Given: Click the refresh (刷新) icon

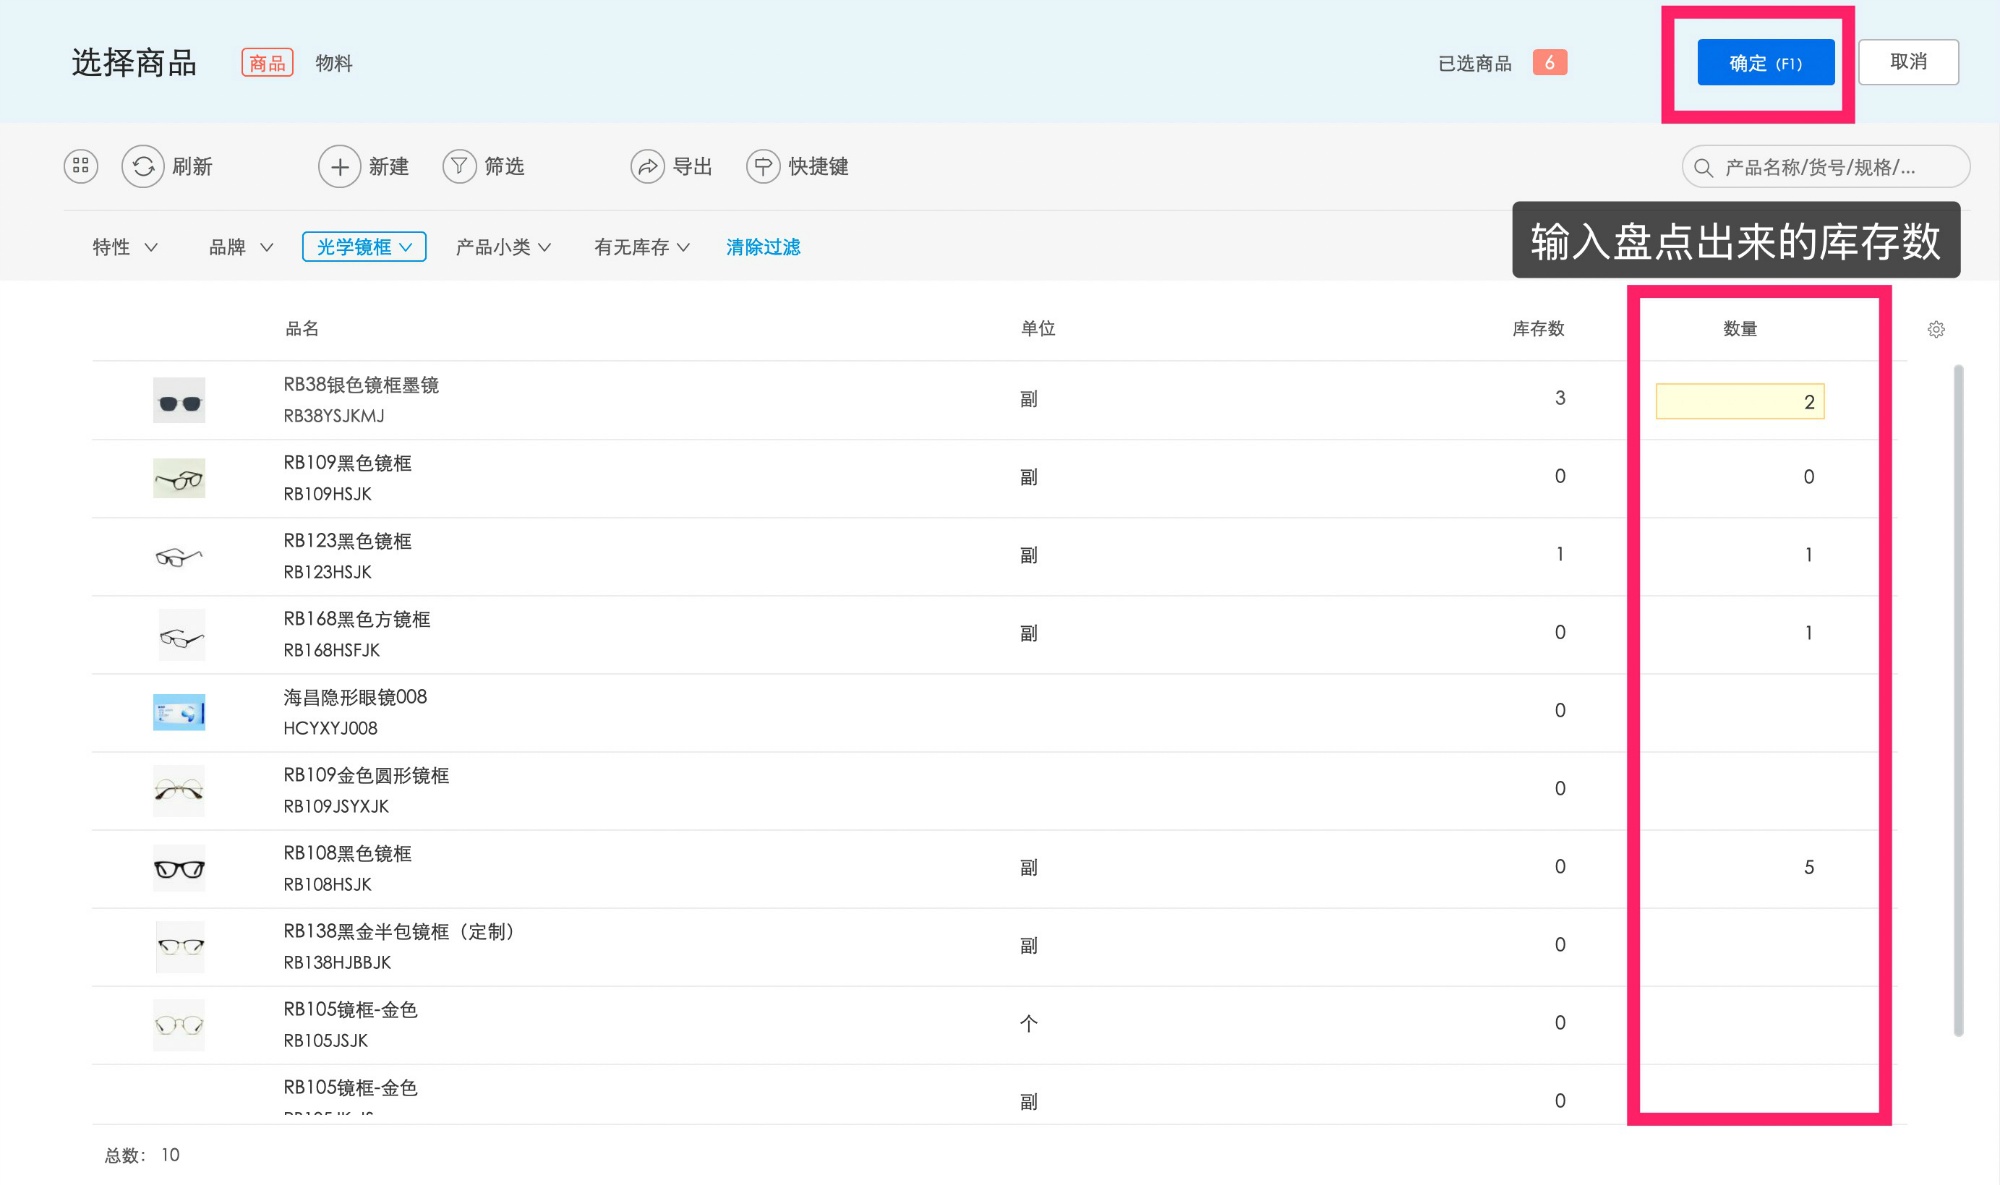Looking at the screenshot, I should tap(143, 166).
